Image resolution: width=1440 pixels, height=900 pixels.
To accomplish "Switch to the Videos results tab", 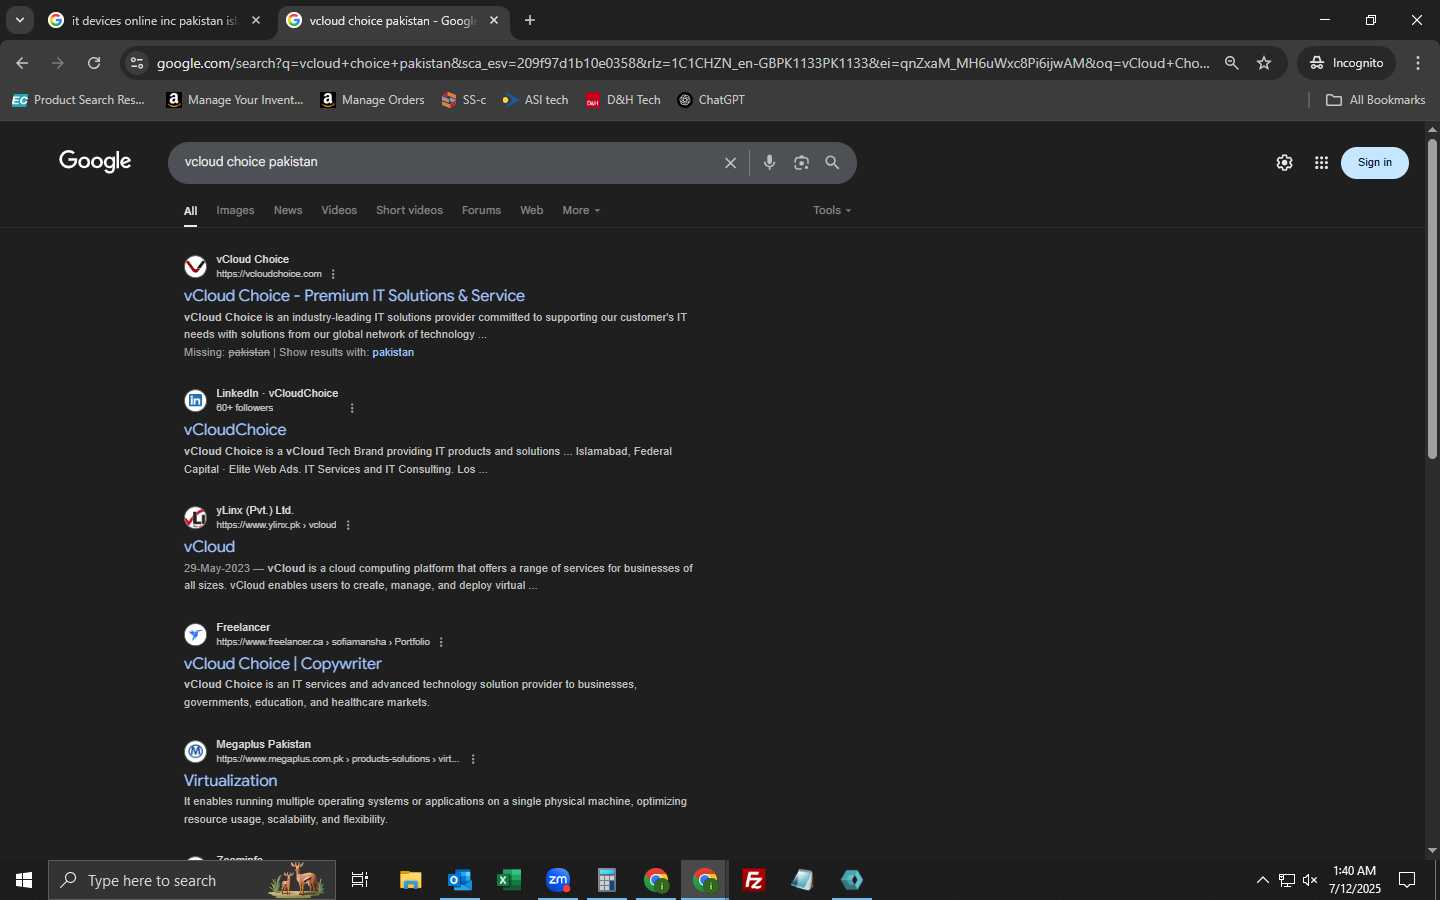I will [339, 211].
